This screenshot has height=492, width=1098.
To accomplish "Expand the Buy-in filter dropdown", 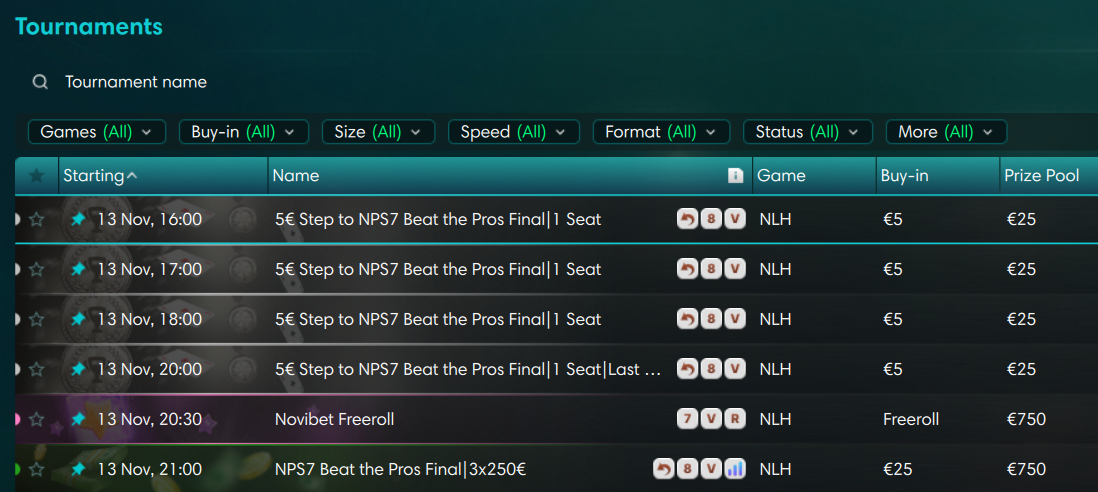I will click(x=243, y=132).
